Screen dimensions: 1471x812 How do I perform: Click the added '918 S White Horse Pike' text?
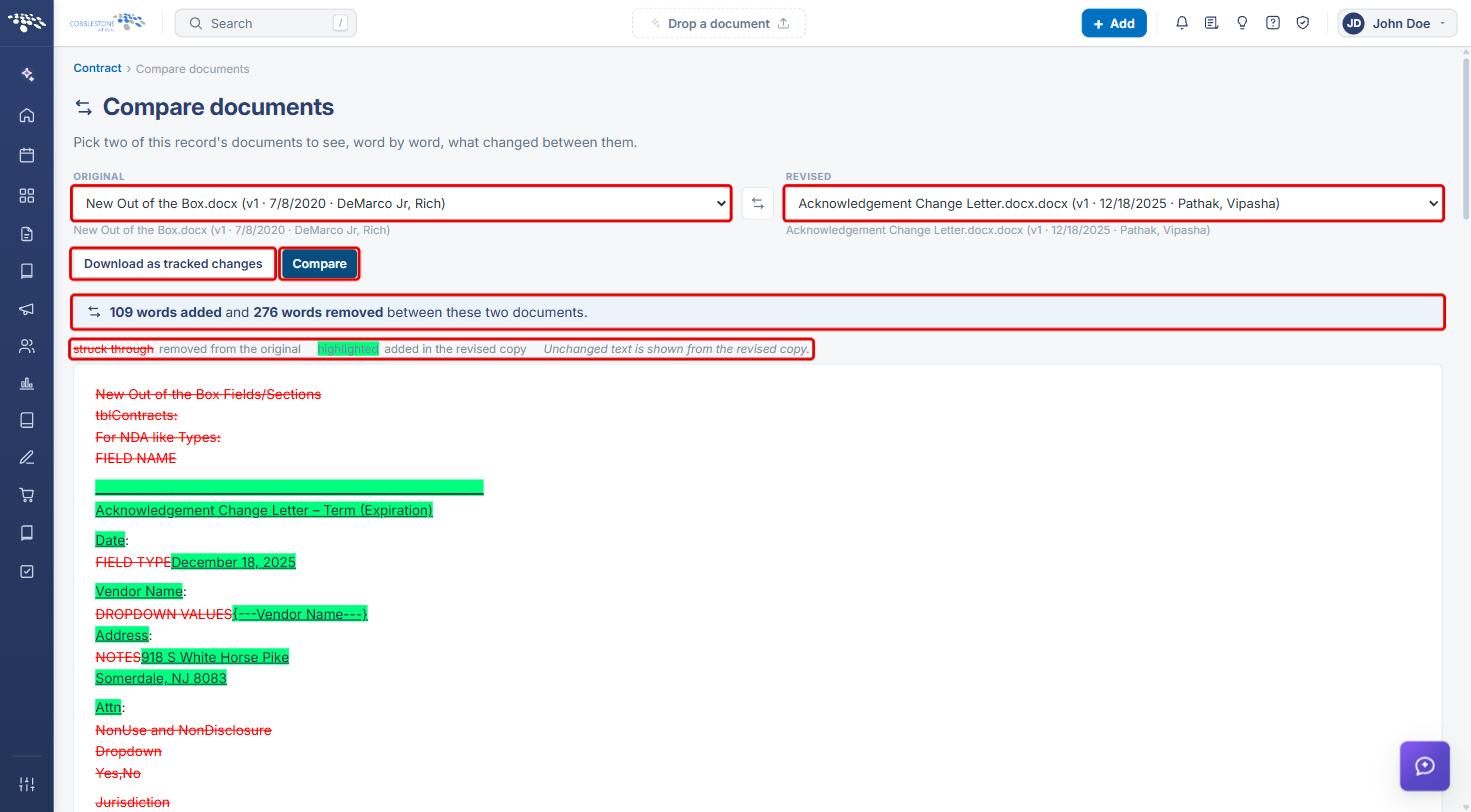click(215, 657)
